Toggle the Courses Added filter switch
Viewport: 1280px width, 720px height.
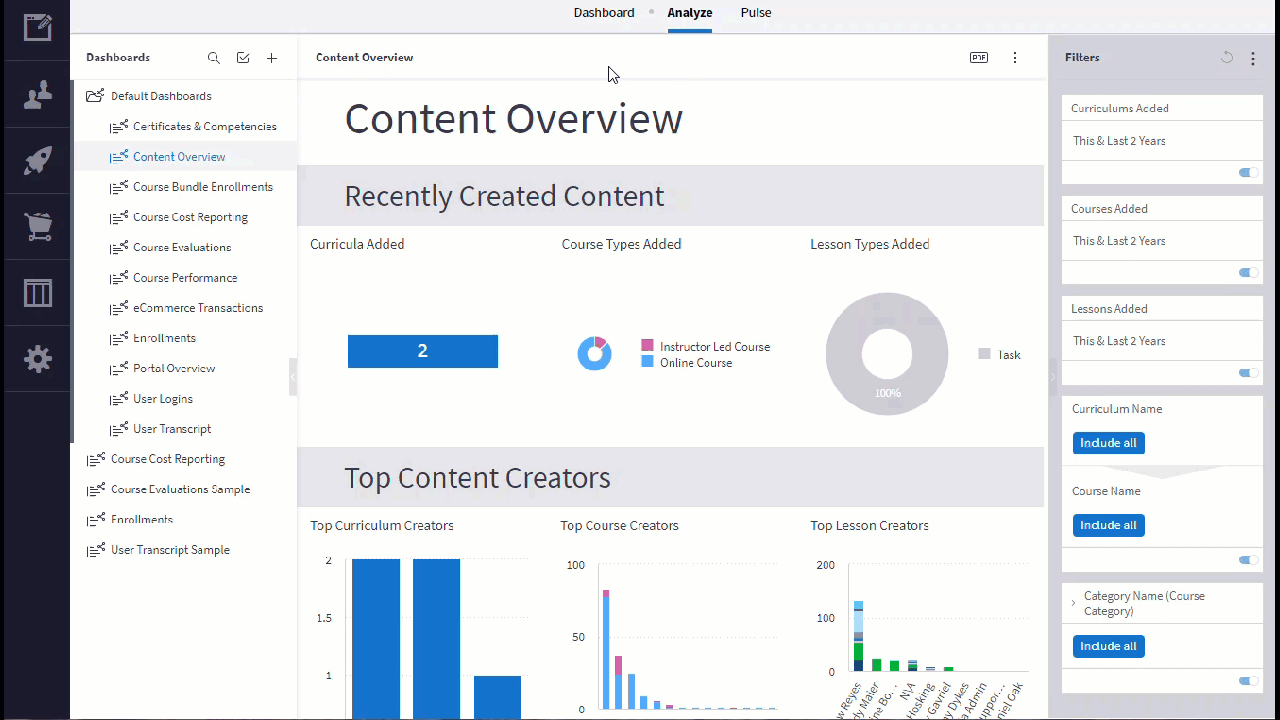pos(1248,273)
